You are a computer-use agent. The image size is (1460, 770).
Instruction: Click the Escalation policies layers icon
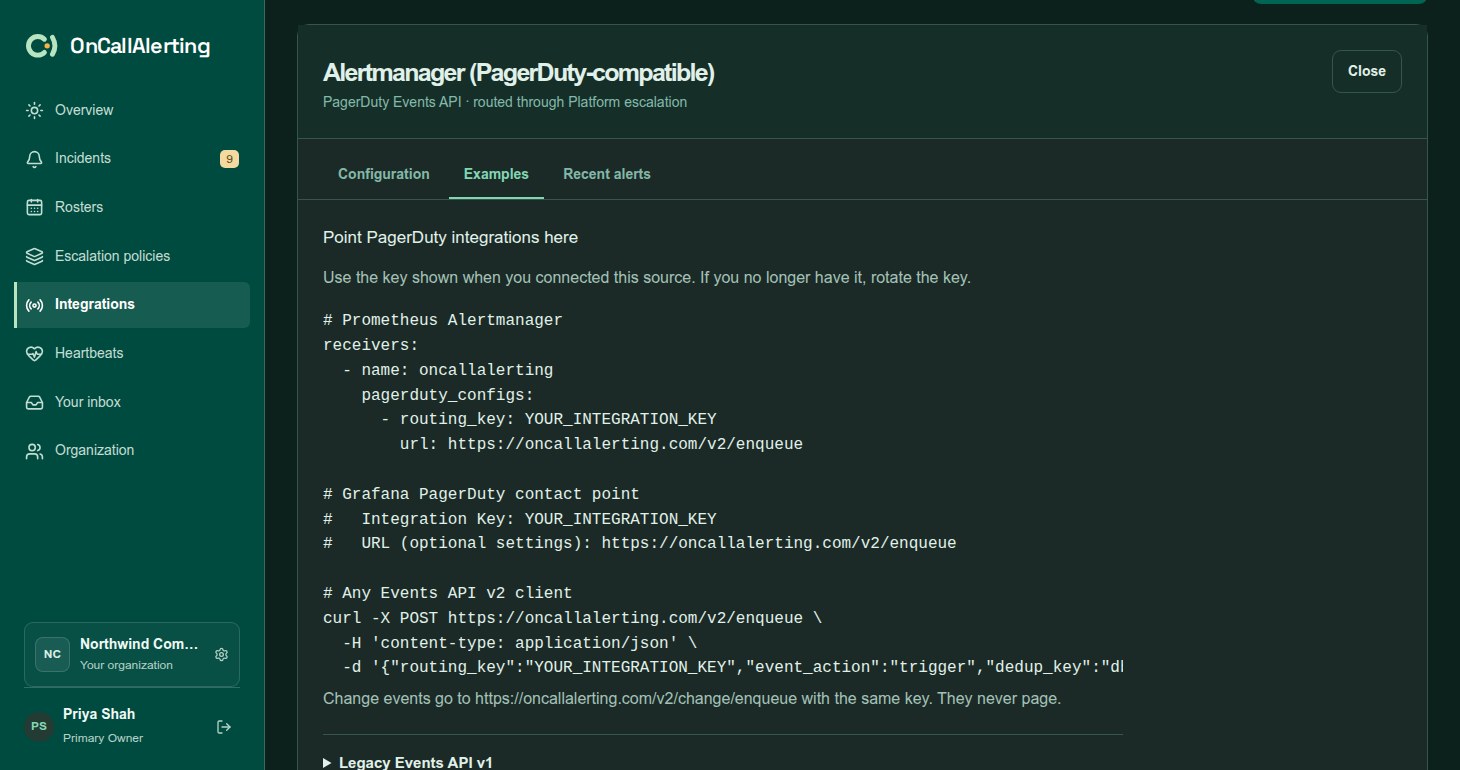pos(34,256)
